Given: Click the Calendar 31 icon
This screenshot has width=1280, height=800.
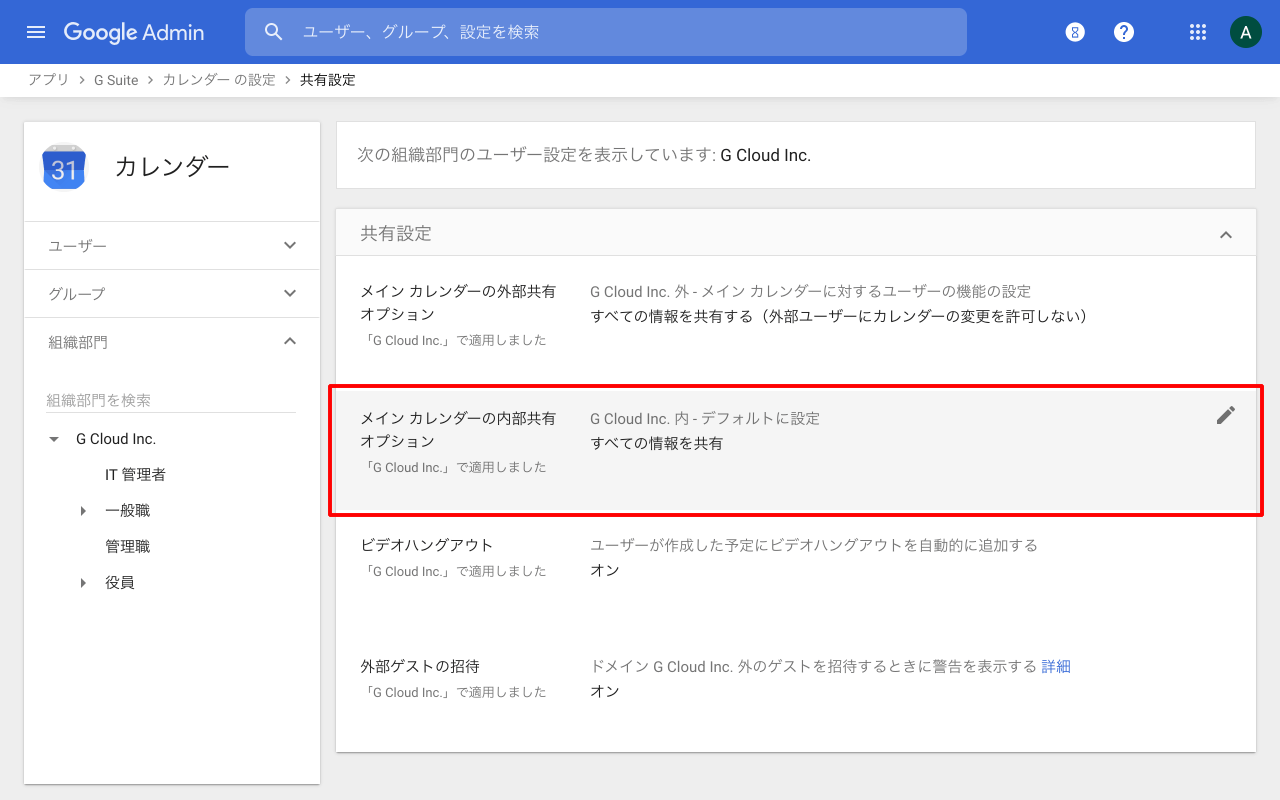Looking at the screenshot, I should click(x=64, y=167).
